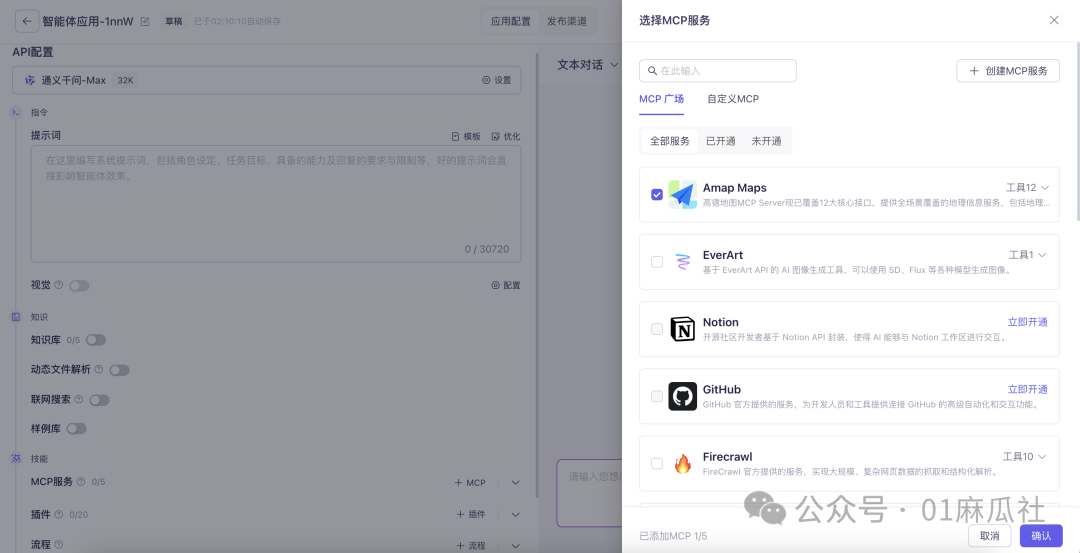The image size is (1080, 553).
Task: Expand the 流程 section chevron
Action: (515, 545)
